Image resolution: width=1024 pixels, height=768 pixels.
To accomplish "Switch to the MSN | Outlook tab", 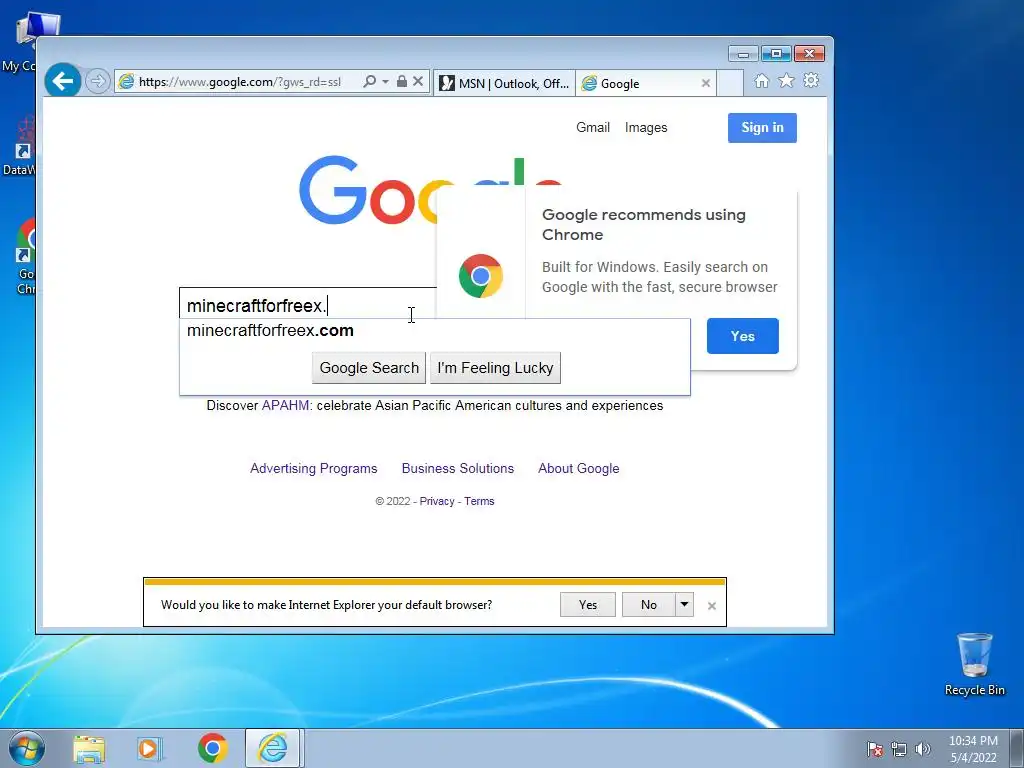I will (x=504, y=84).
